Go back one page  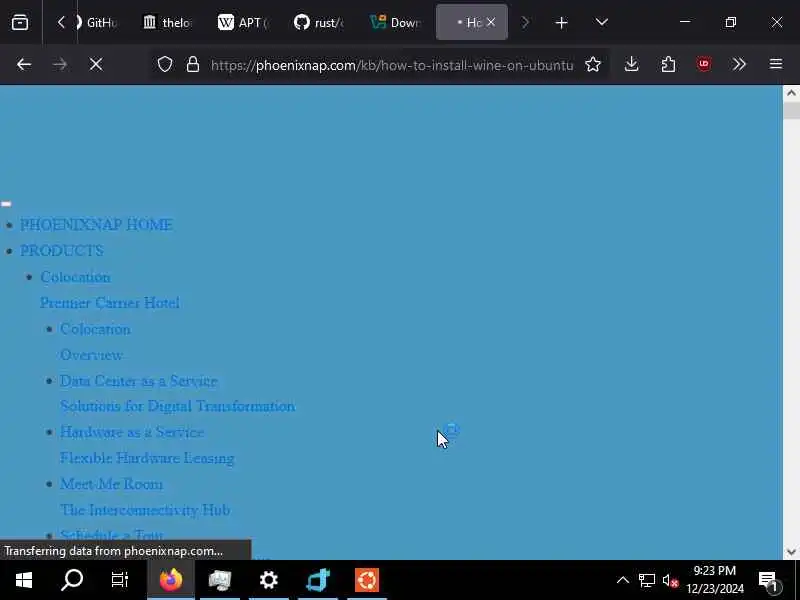[24, 64]
